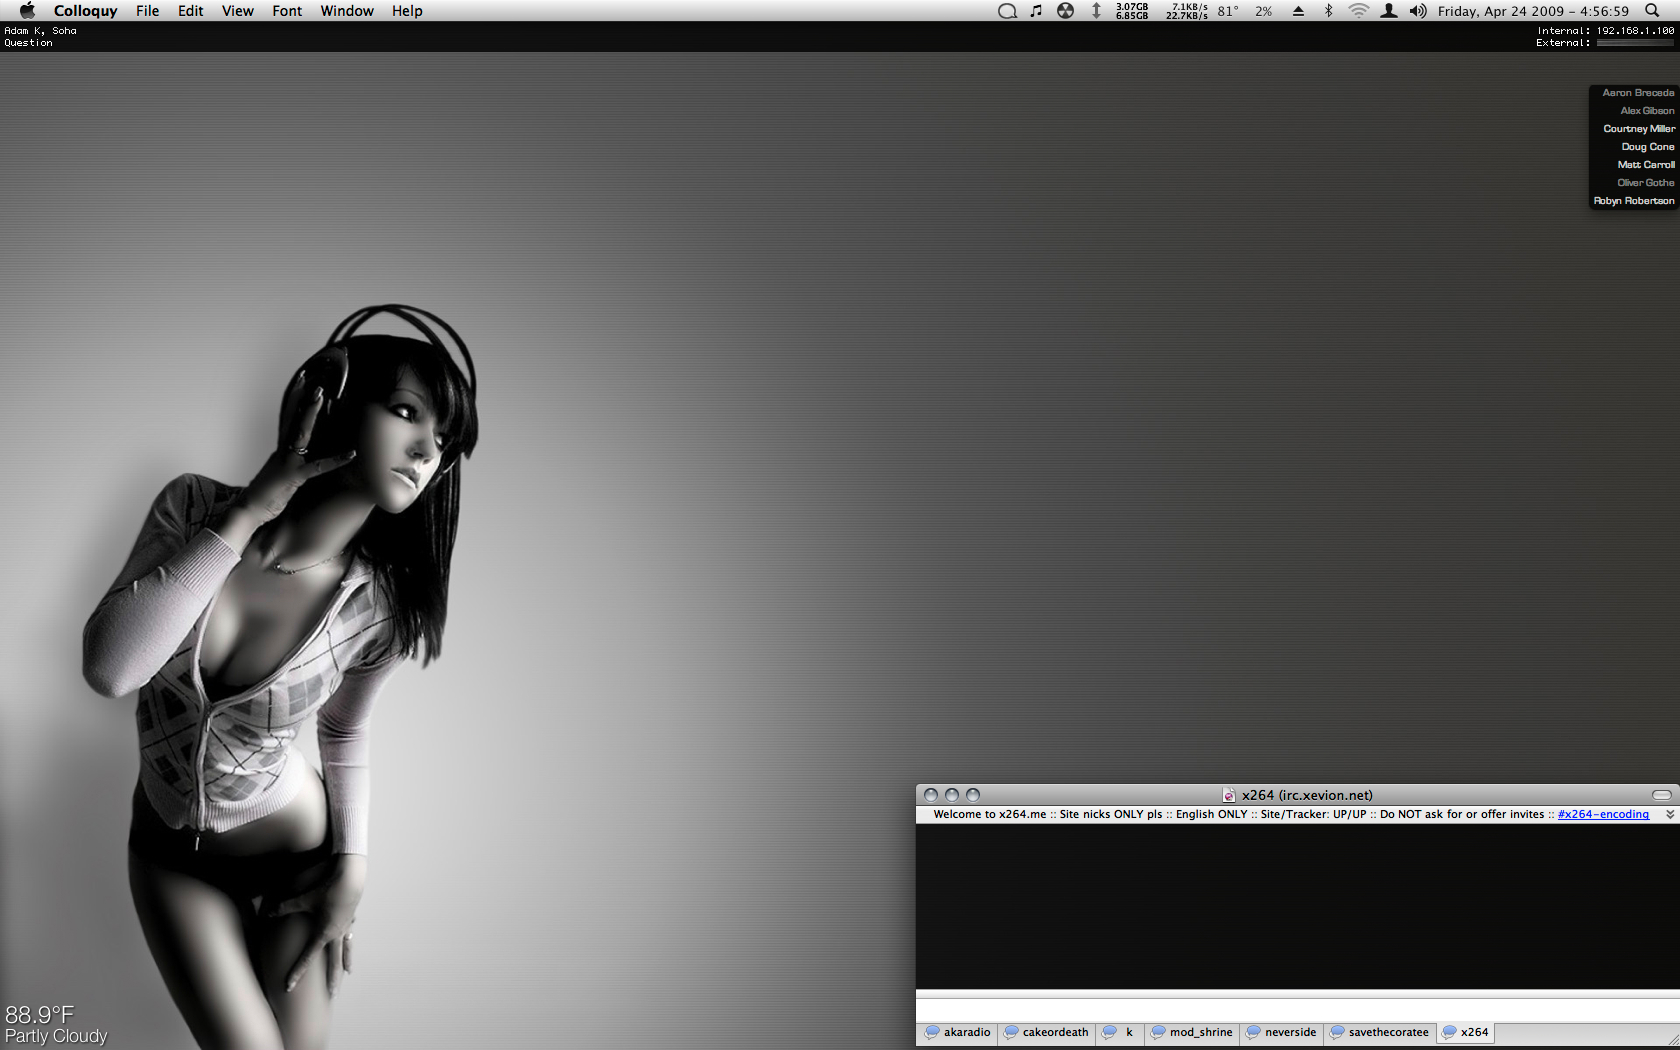The image size is (1680, 1050).
Task: Switch to the savethecoratee tab
Action: (1379, 1032)
